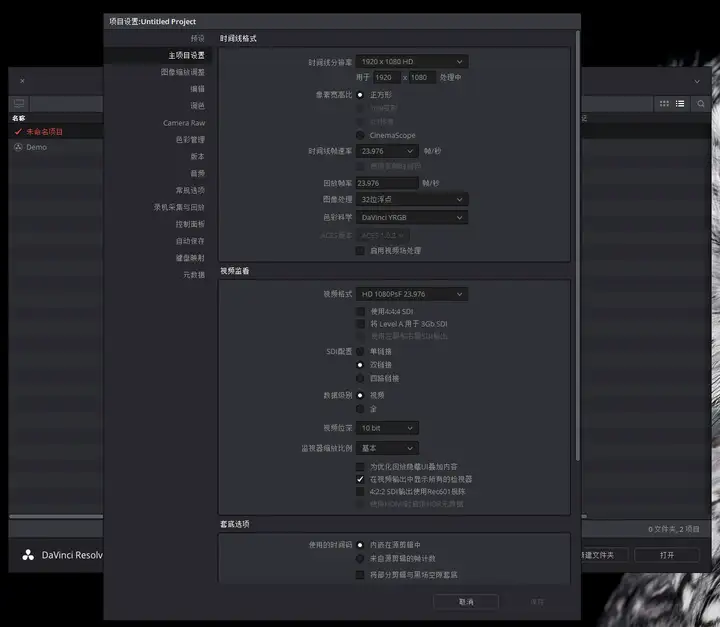Click the resolution width field 1920

pos(387,77)
